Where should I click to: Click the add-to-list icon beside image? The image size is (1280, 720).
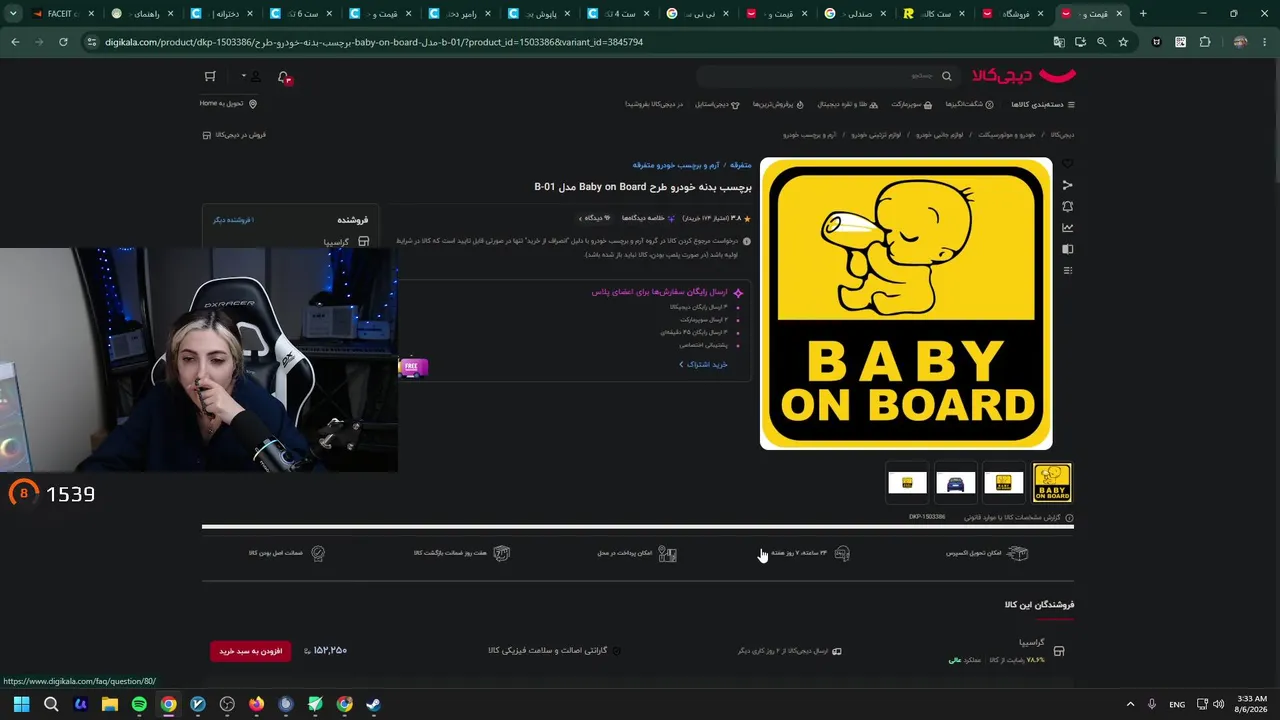click(x=1067, y=270)
